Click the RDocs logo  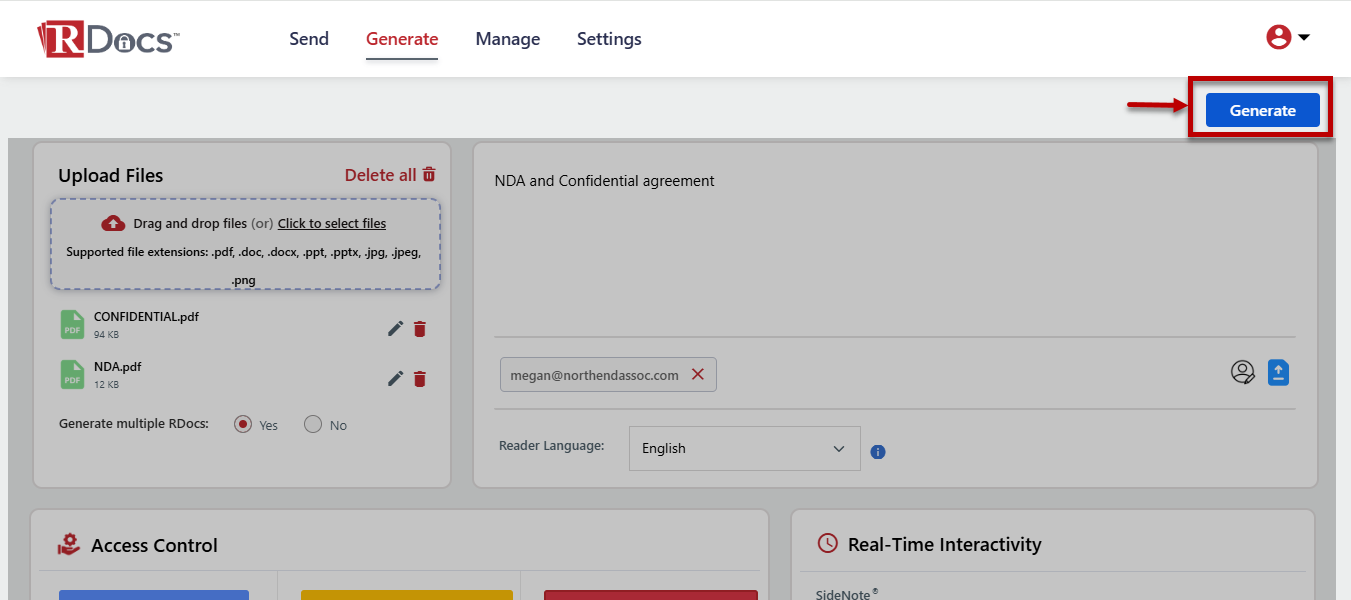pyautogui.click(x=108, y=39)
